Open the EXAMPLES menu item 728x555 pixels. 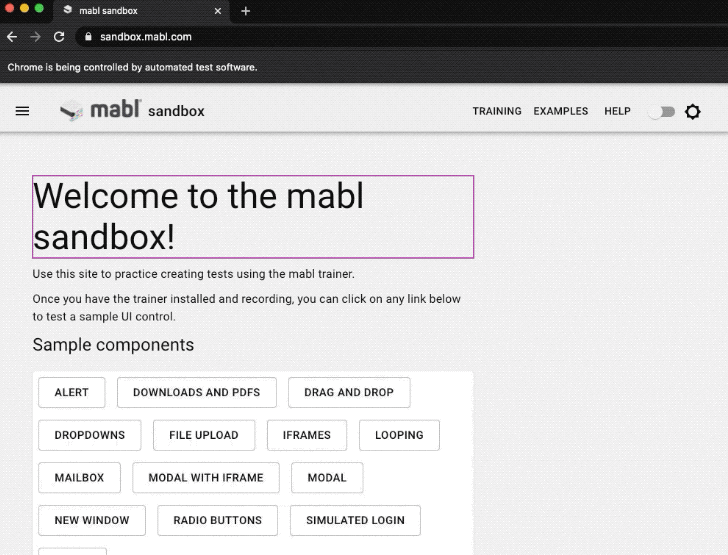pyautogui.click(x=560, y=111)
